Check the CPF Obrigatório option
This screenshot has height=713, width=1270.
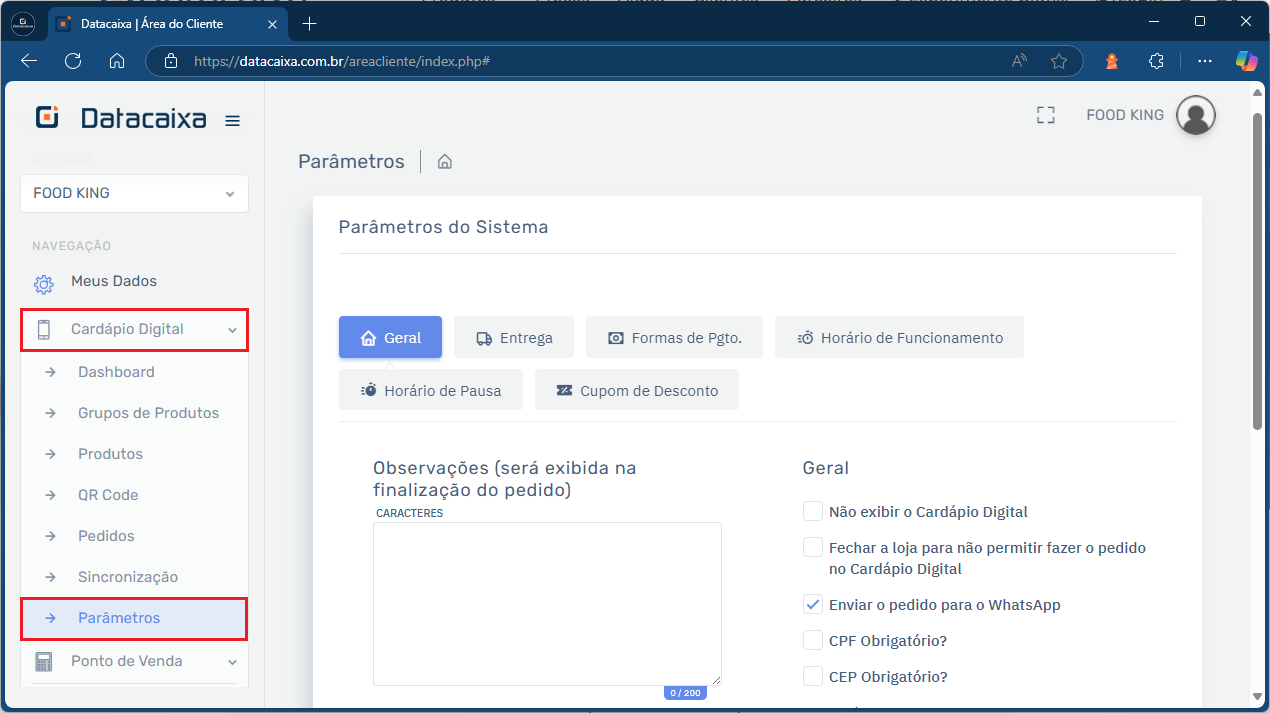point(813,641)
